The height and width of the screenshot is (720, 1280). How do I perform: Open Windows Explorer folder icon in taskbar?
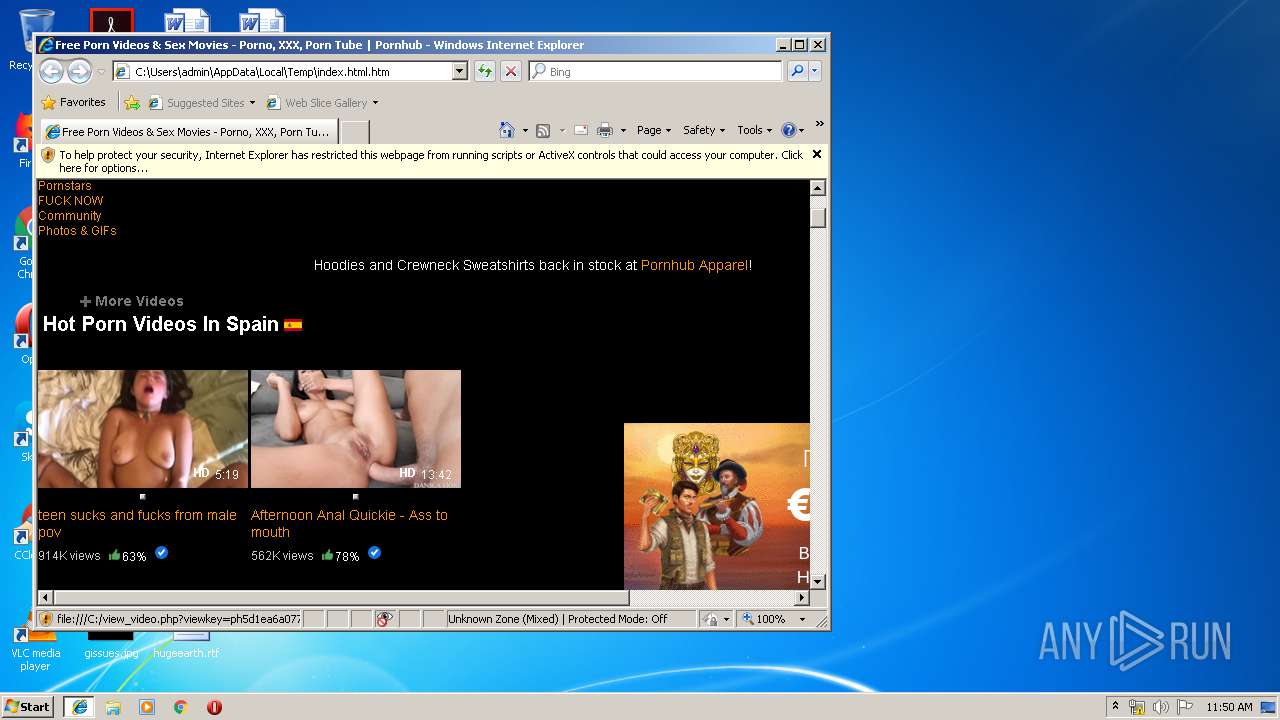pyautogui.click(x=113, y=707)
